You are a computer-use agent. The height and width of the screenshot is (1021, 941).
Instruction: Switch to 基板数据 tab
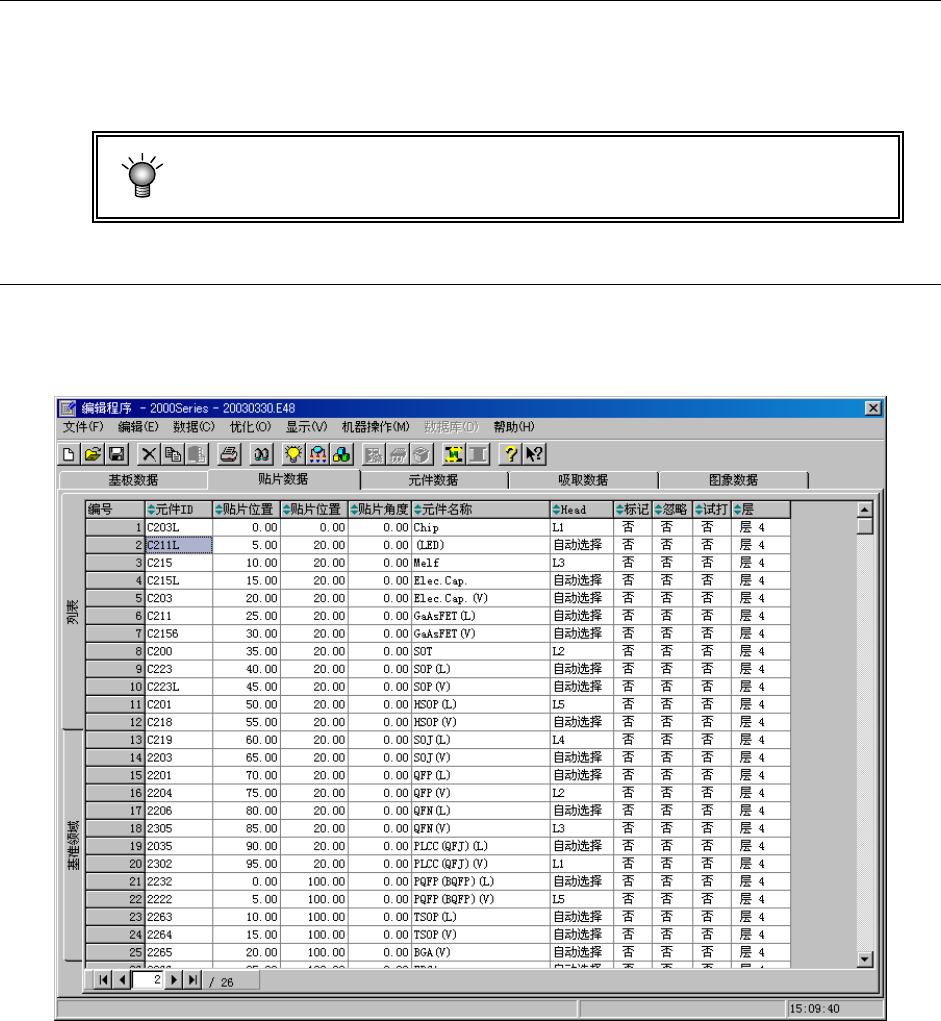point(133,480)
